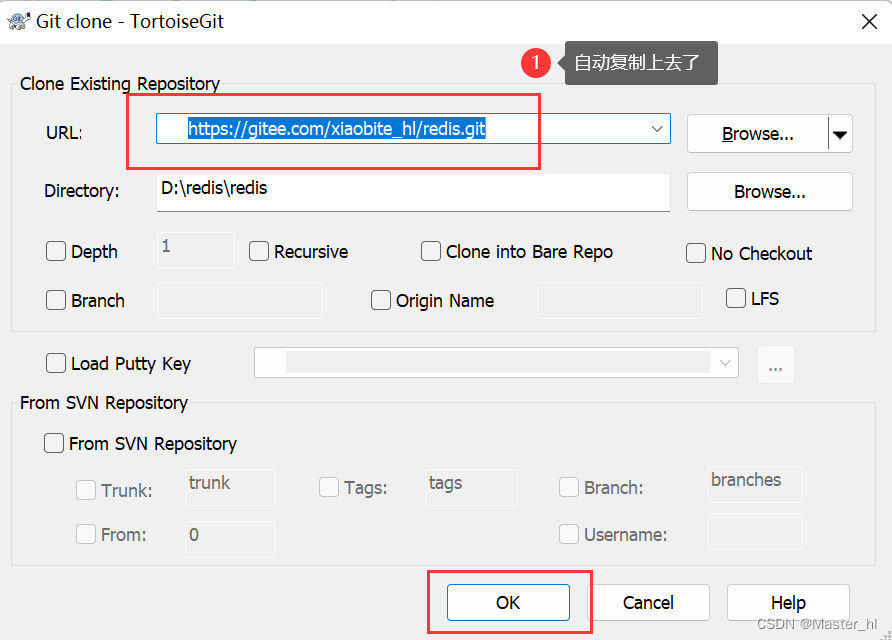Viewport: 892px width, 640px height.
Task: Tick the From checkbox in SVN section
Action: click(86, 534)
